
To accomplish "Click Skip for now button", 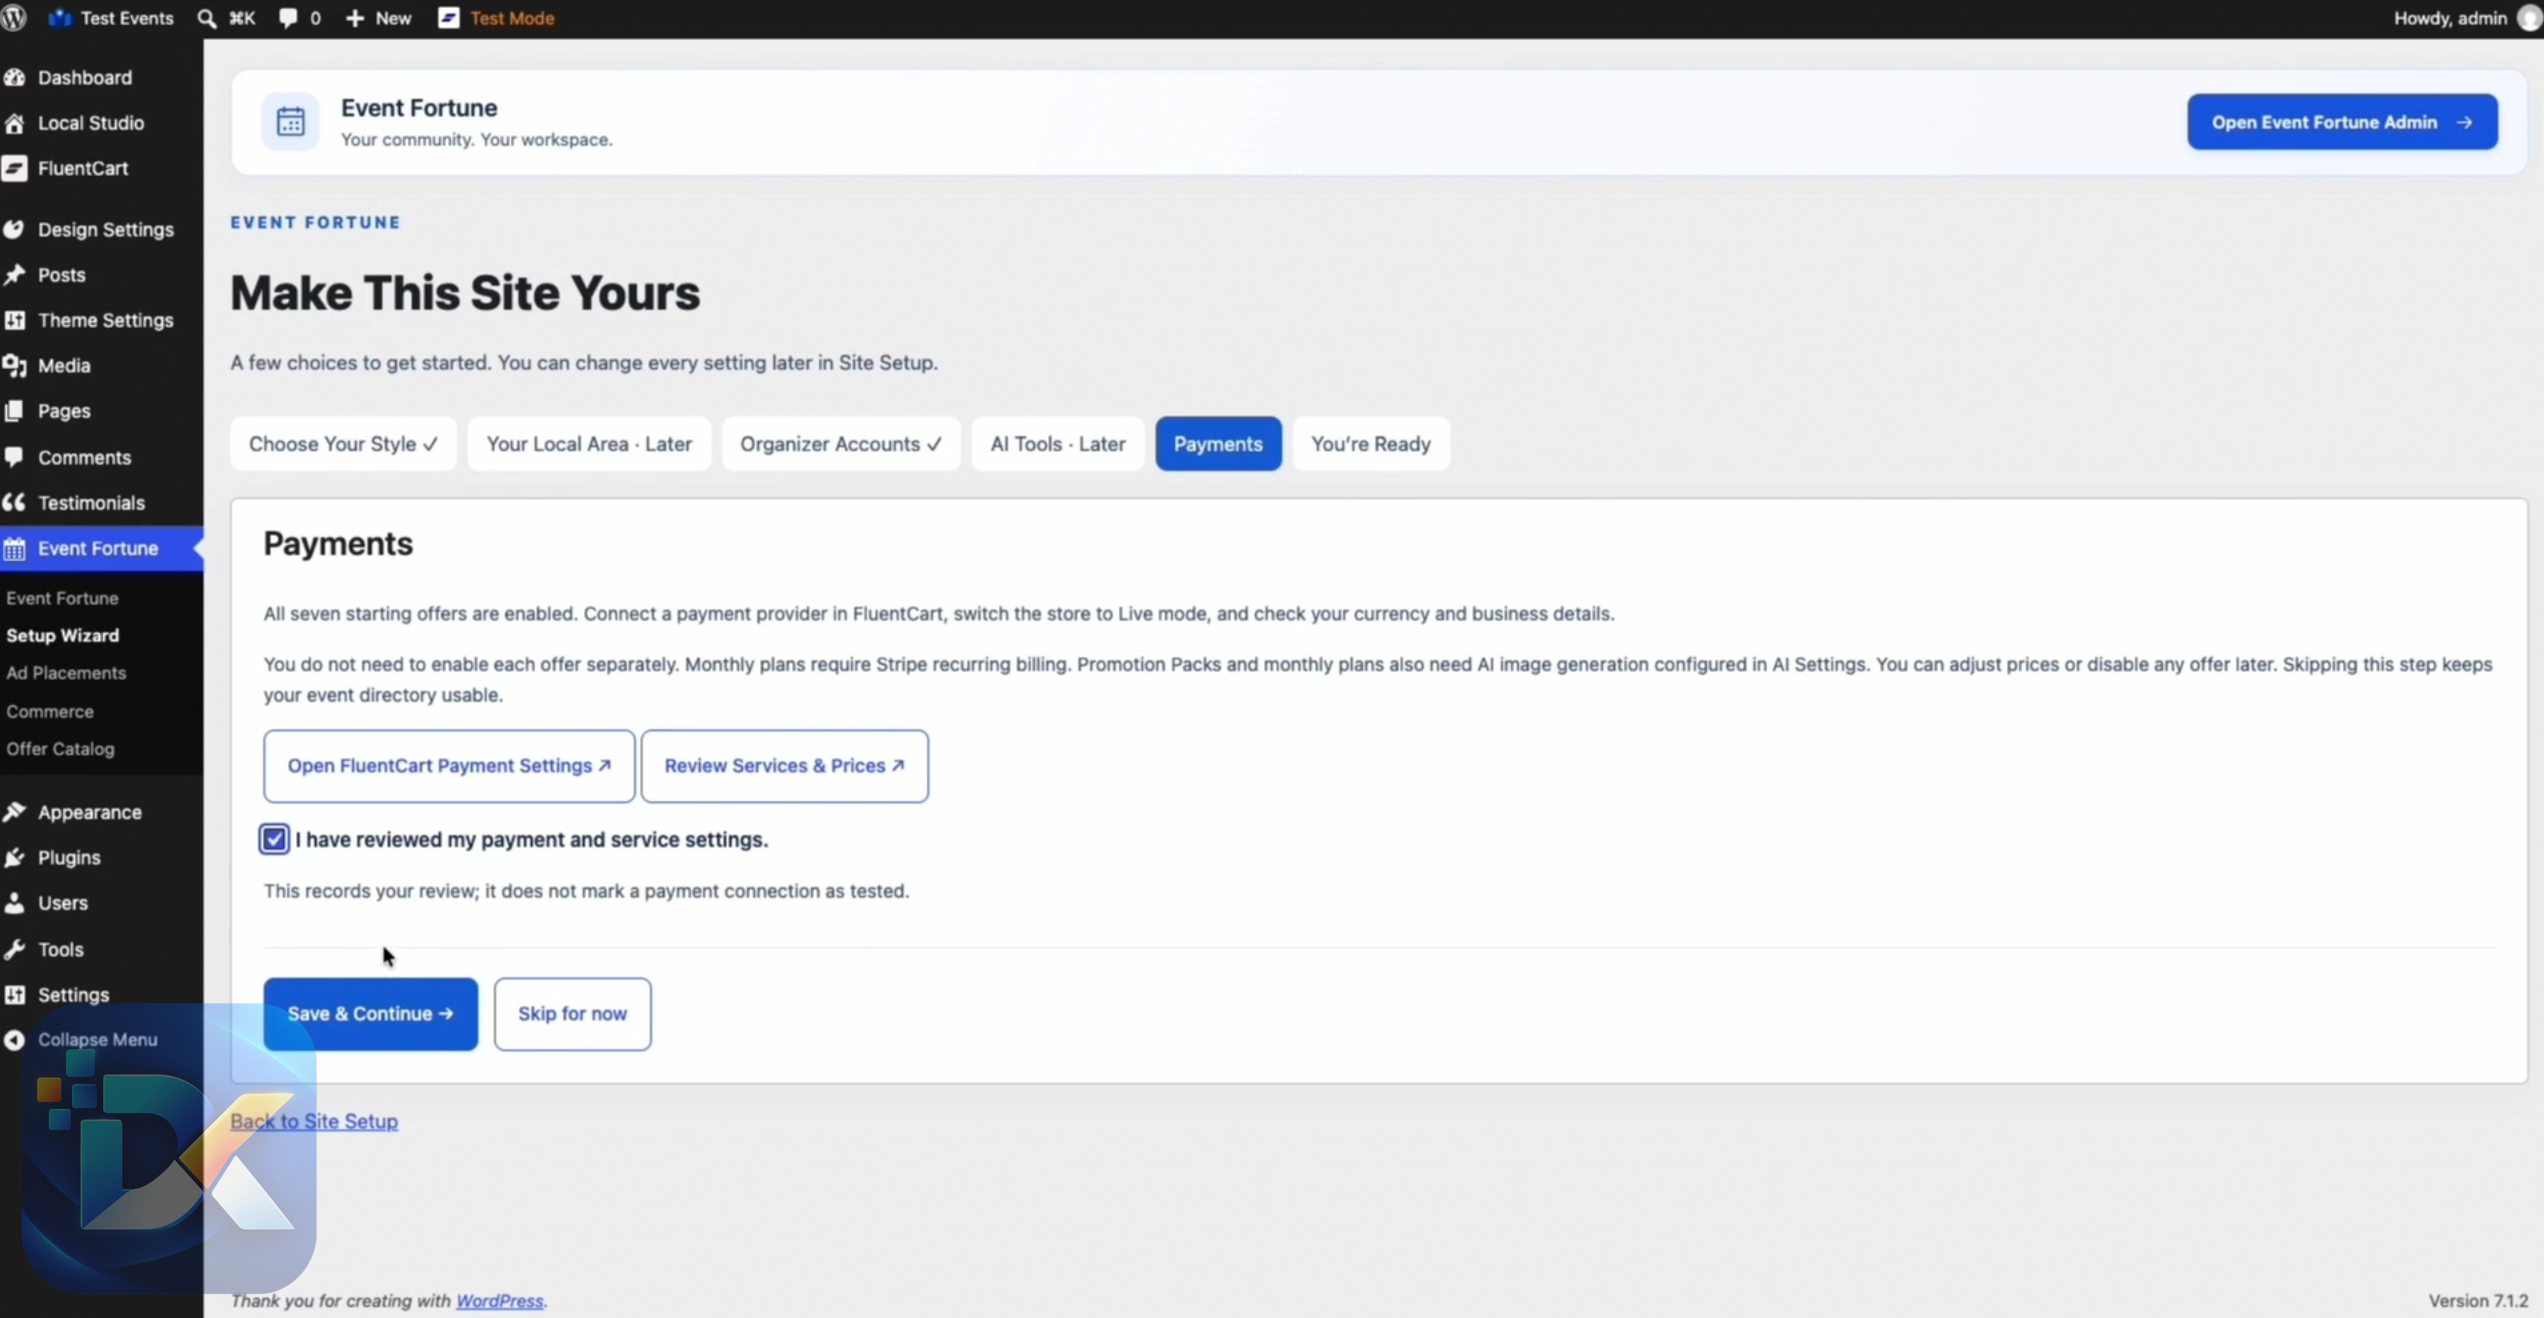I will (x=572, y=1014).
